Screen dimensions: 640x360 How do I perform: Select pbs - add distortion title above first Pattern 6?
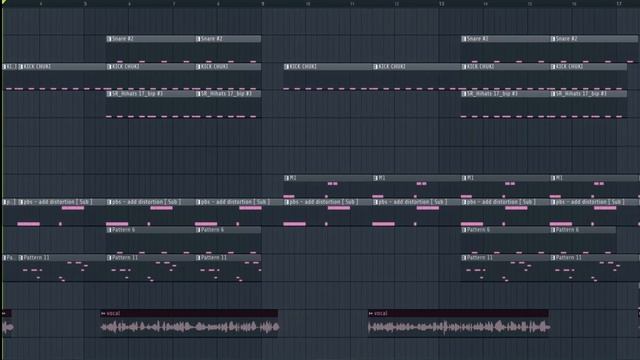click(147, 202)
